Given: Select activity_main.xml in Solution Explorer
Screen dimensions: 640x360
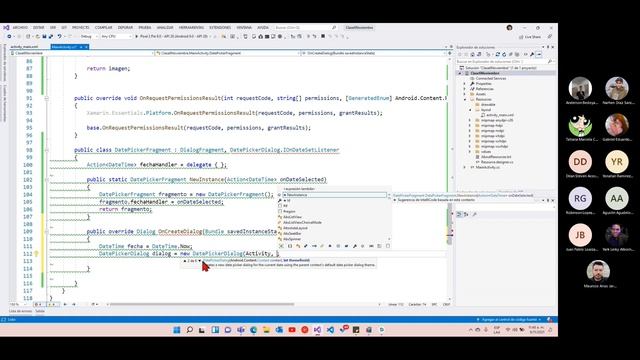Looking at the screenshot, I should coord(500,115).
